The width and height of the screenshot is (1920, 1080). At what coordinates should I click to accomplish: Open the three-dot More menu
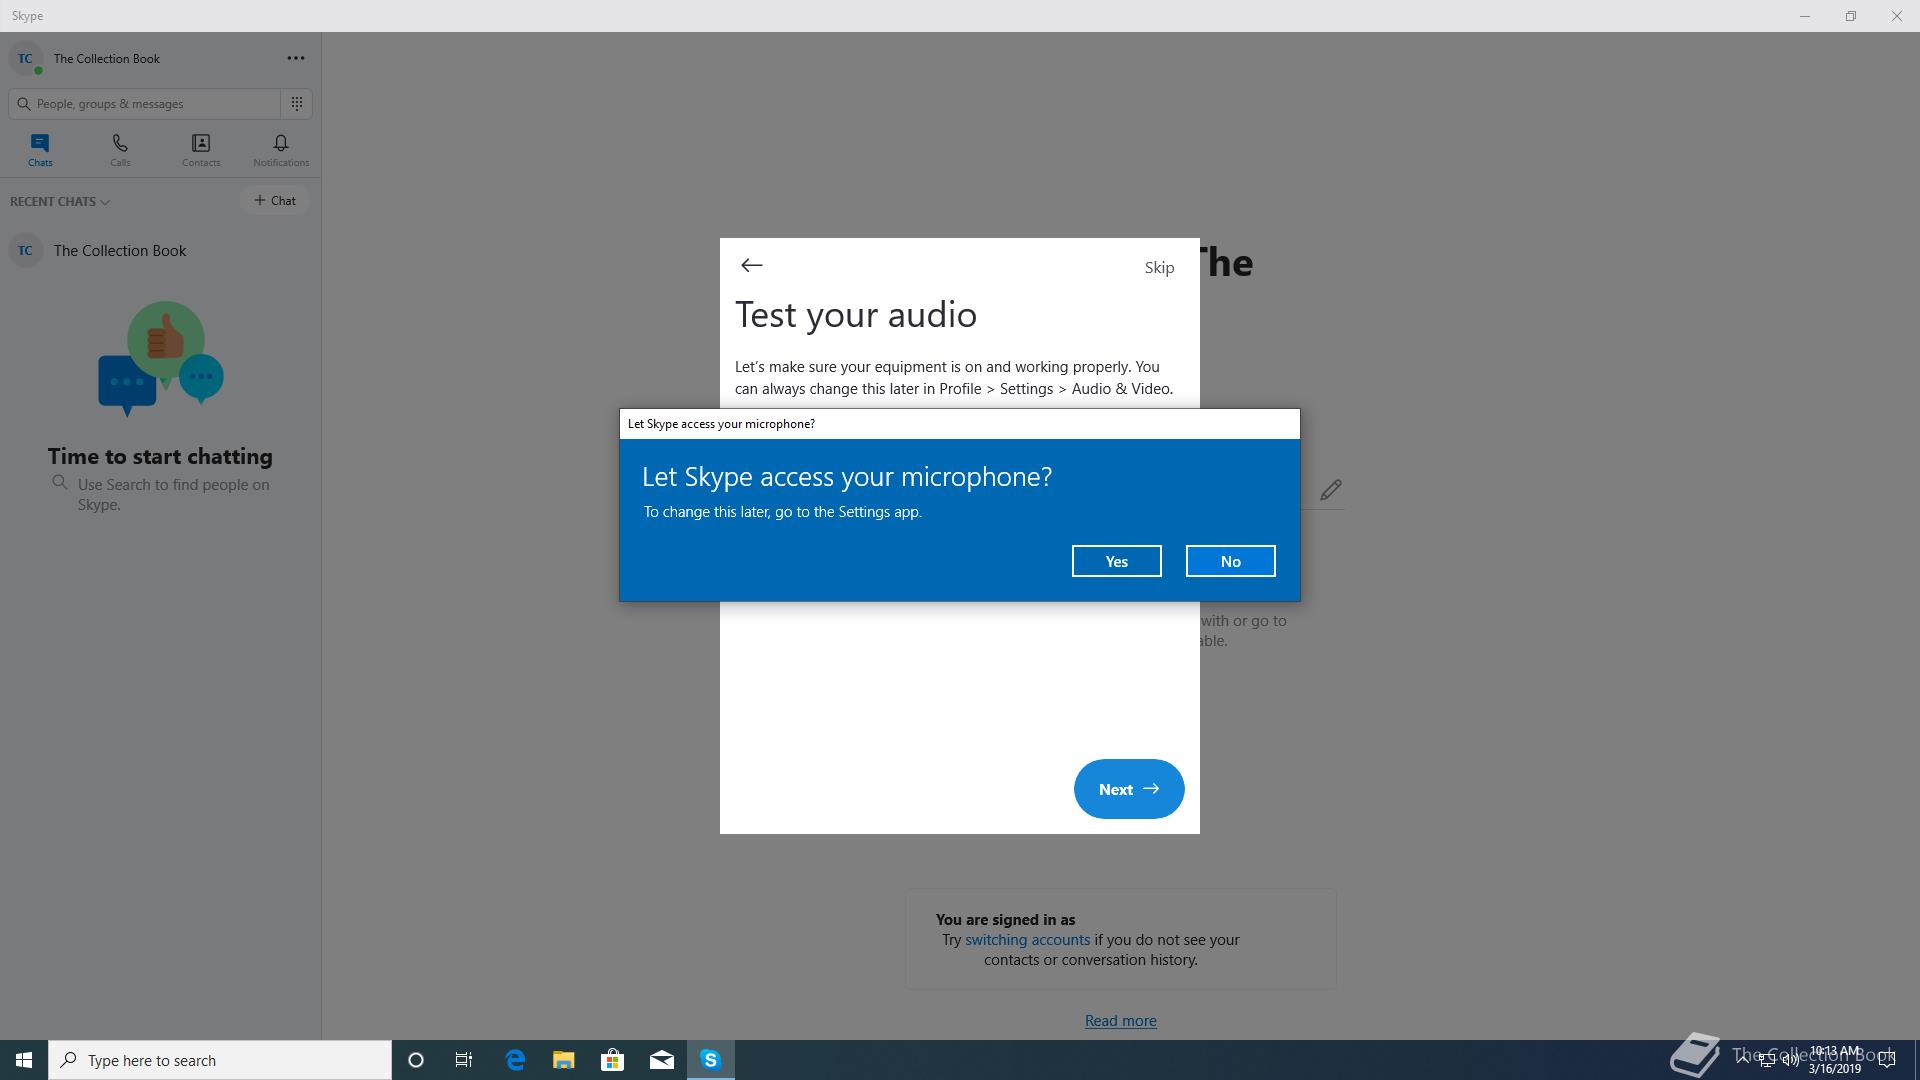click(x=296, y=58)
